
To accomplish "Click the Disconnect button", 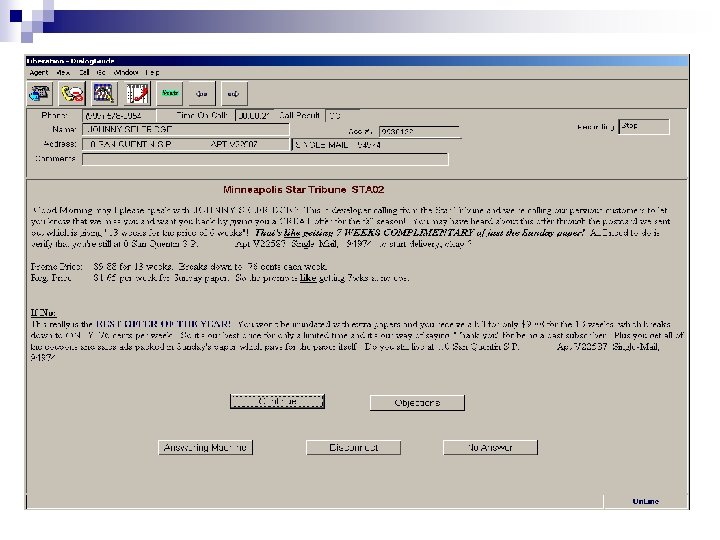I will pyautogui.click(x=353, y=447).
